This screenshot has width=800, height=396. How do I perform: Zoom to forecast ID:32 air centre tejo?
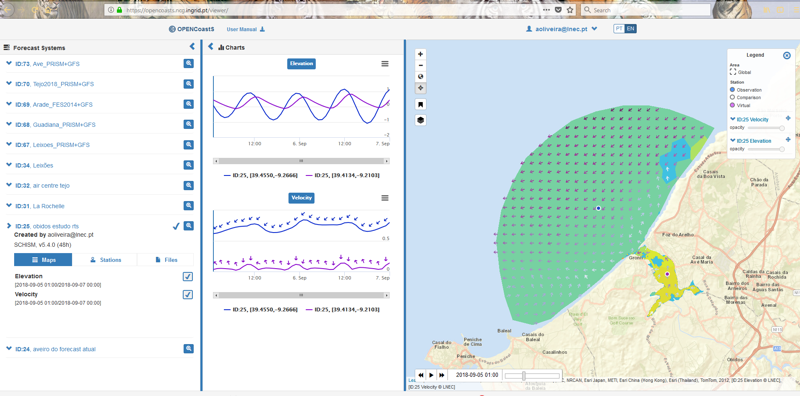tap(188, 185)
